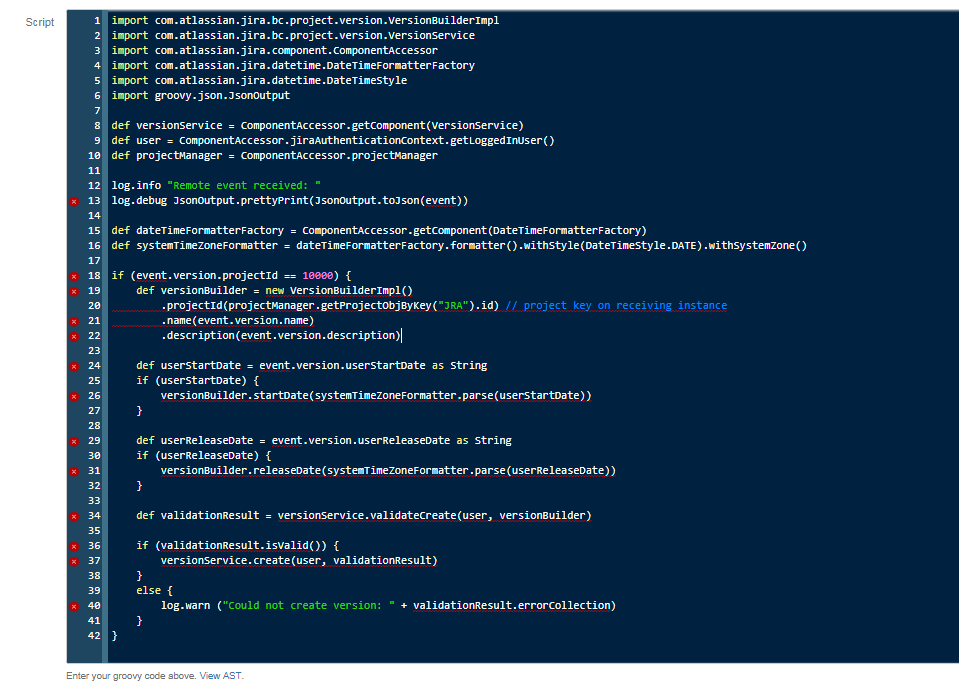Click line number 1 in the gutter
The image size is (959, 689).
point(97,20)
